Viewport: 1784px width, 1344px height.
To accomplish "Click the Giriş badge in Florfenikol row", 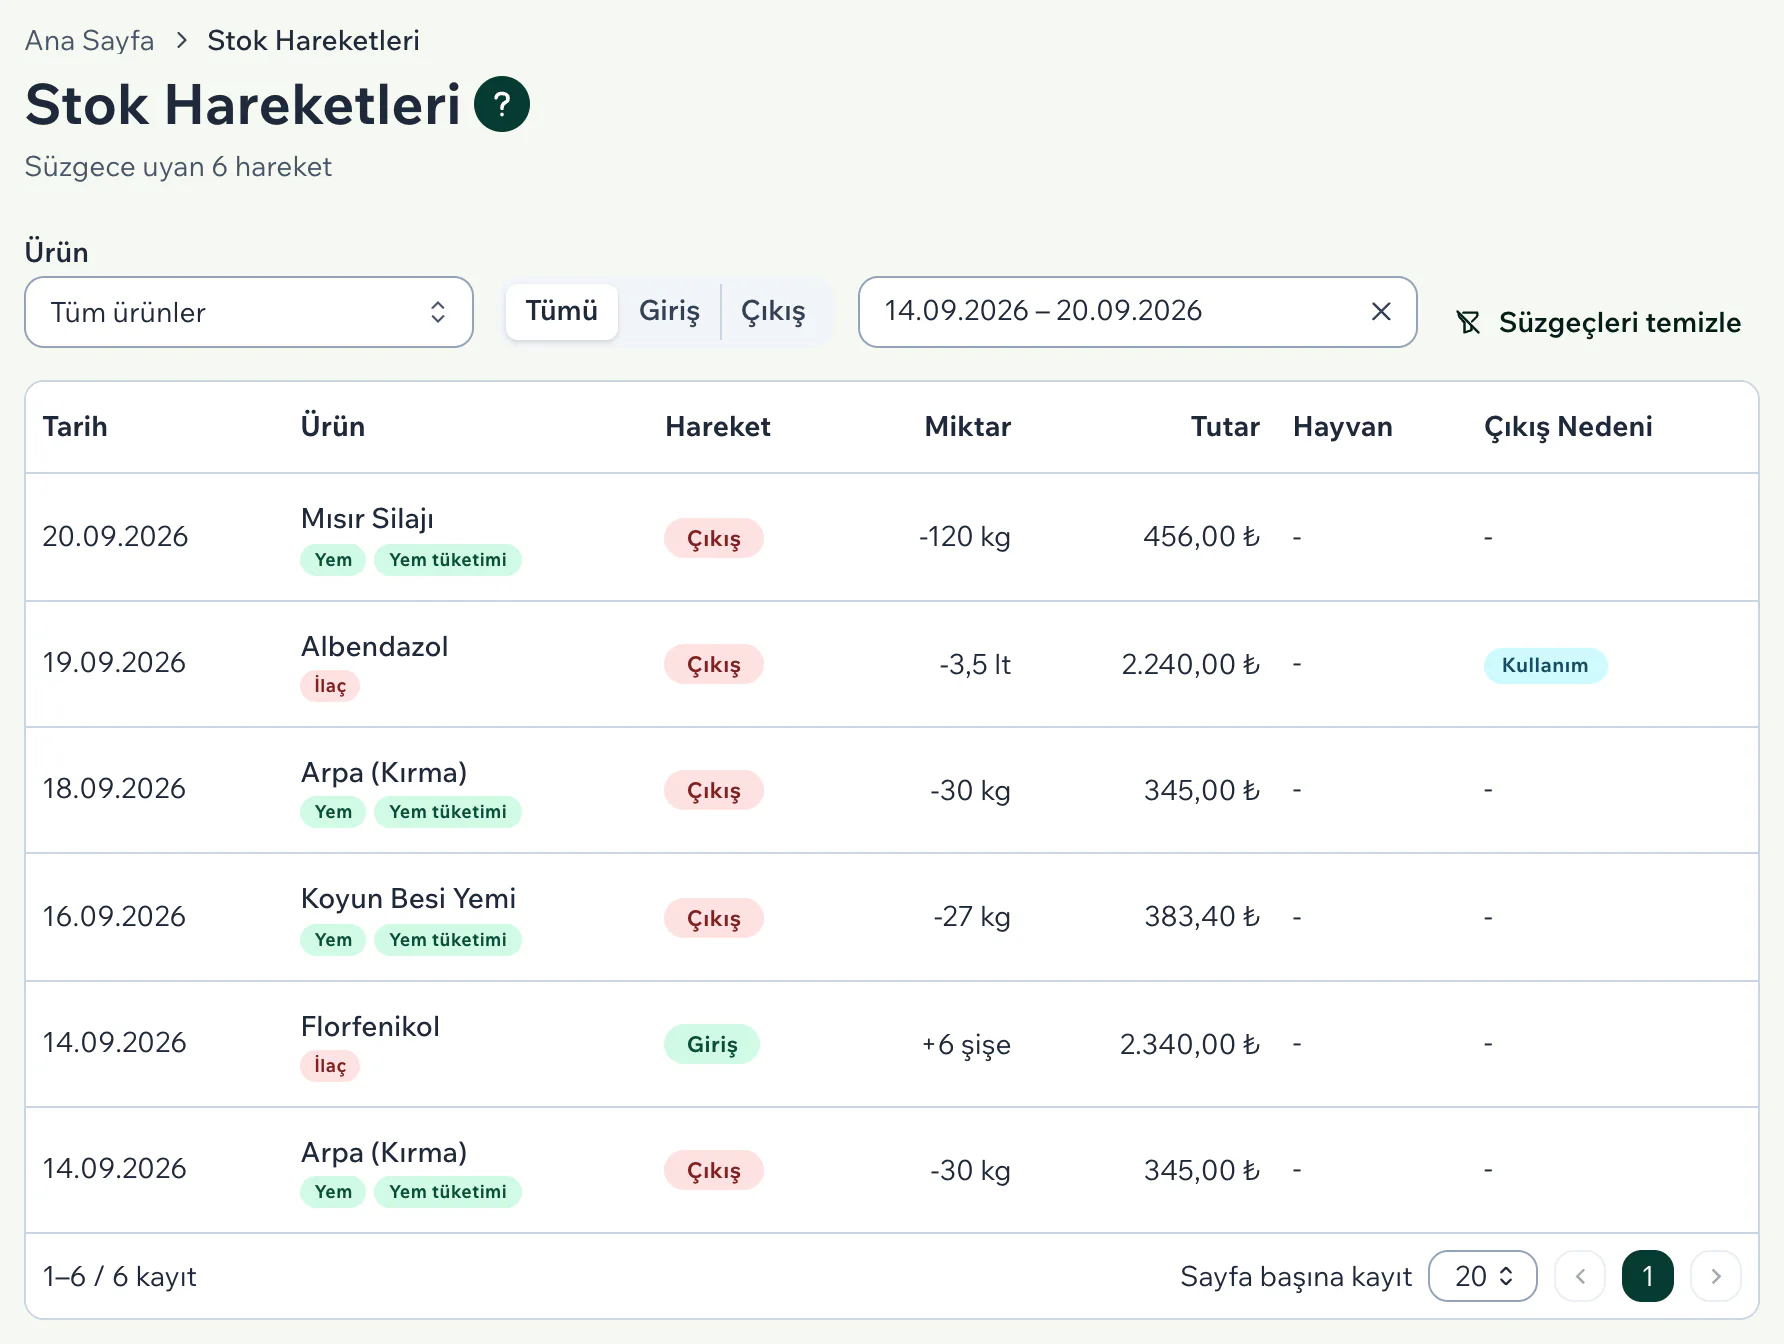I will pyautogui.click(x=712, y=1044).
